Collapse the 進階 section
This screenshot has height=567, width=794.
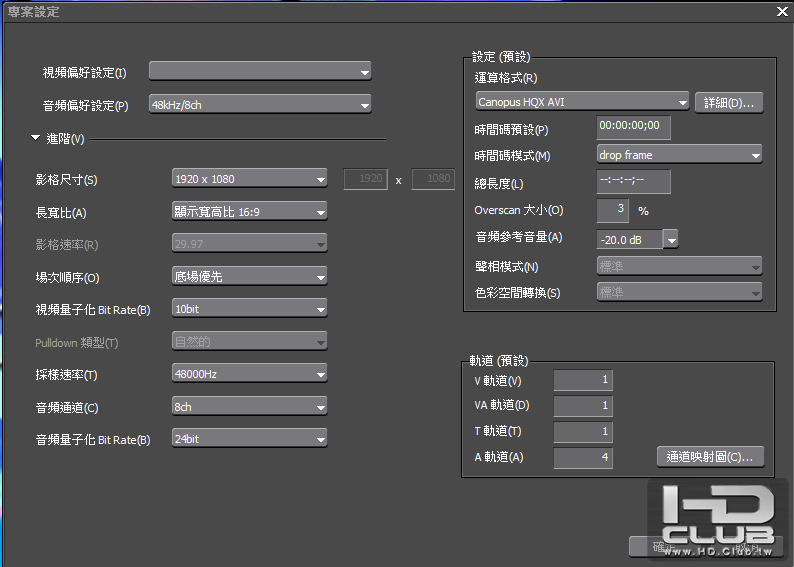35,138
